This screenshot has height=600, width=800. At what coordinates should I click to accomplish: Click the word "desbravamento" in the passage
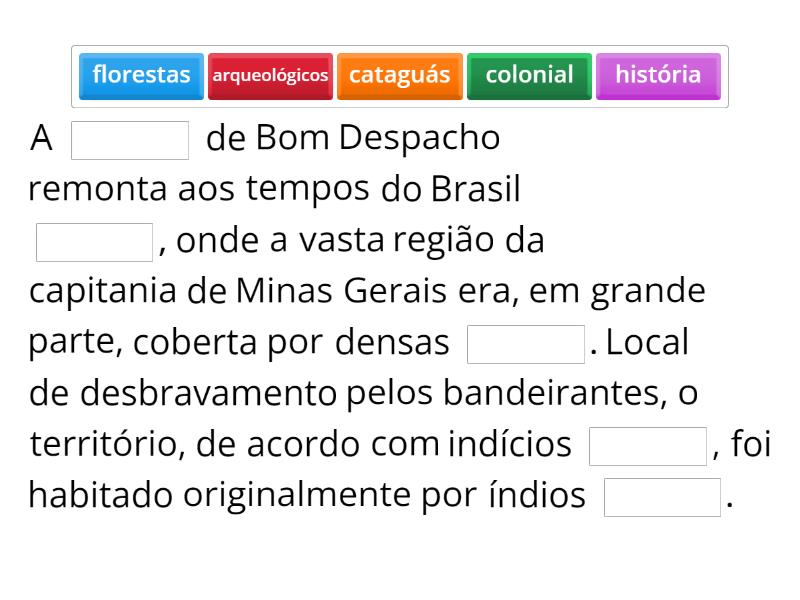coord(209,393)
